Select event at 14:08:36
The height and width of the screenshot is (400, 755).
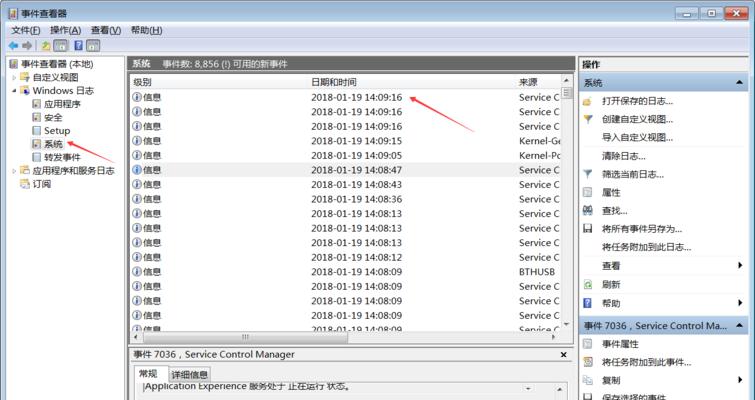pyautogui.click(x=345, y=199)
